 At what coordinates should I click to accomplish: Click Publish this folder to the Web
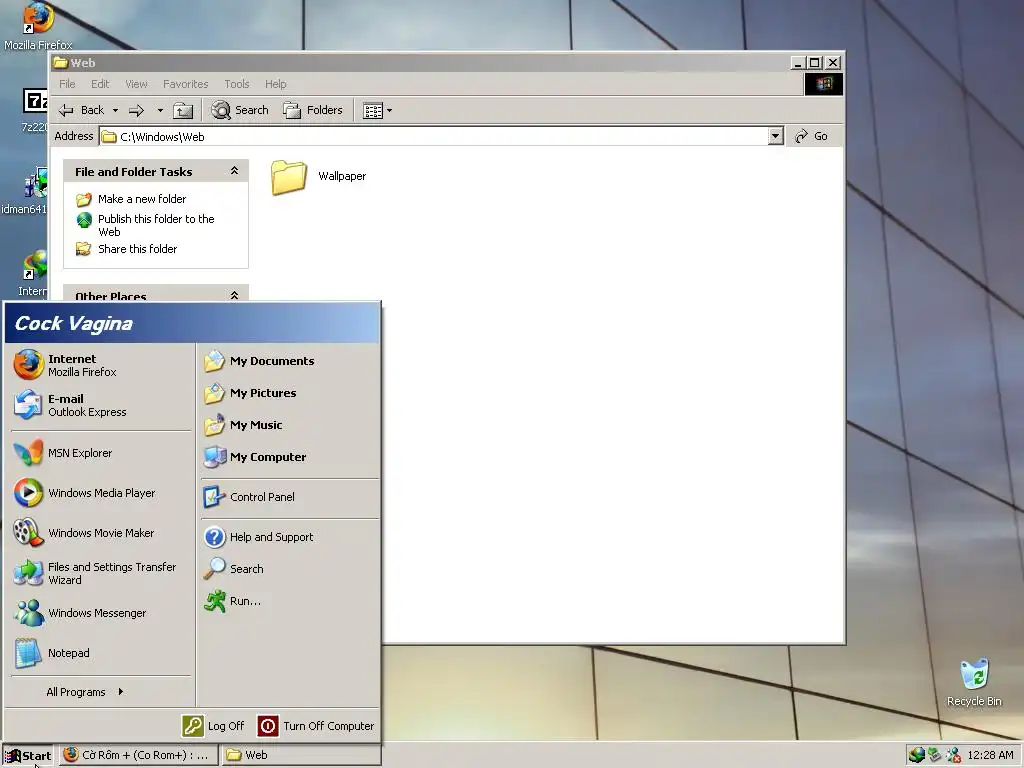156,225
